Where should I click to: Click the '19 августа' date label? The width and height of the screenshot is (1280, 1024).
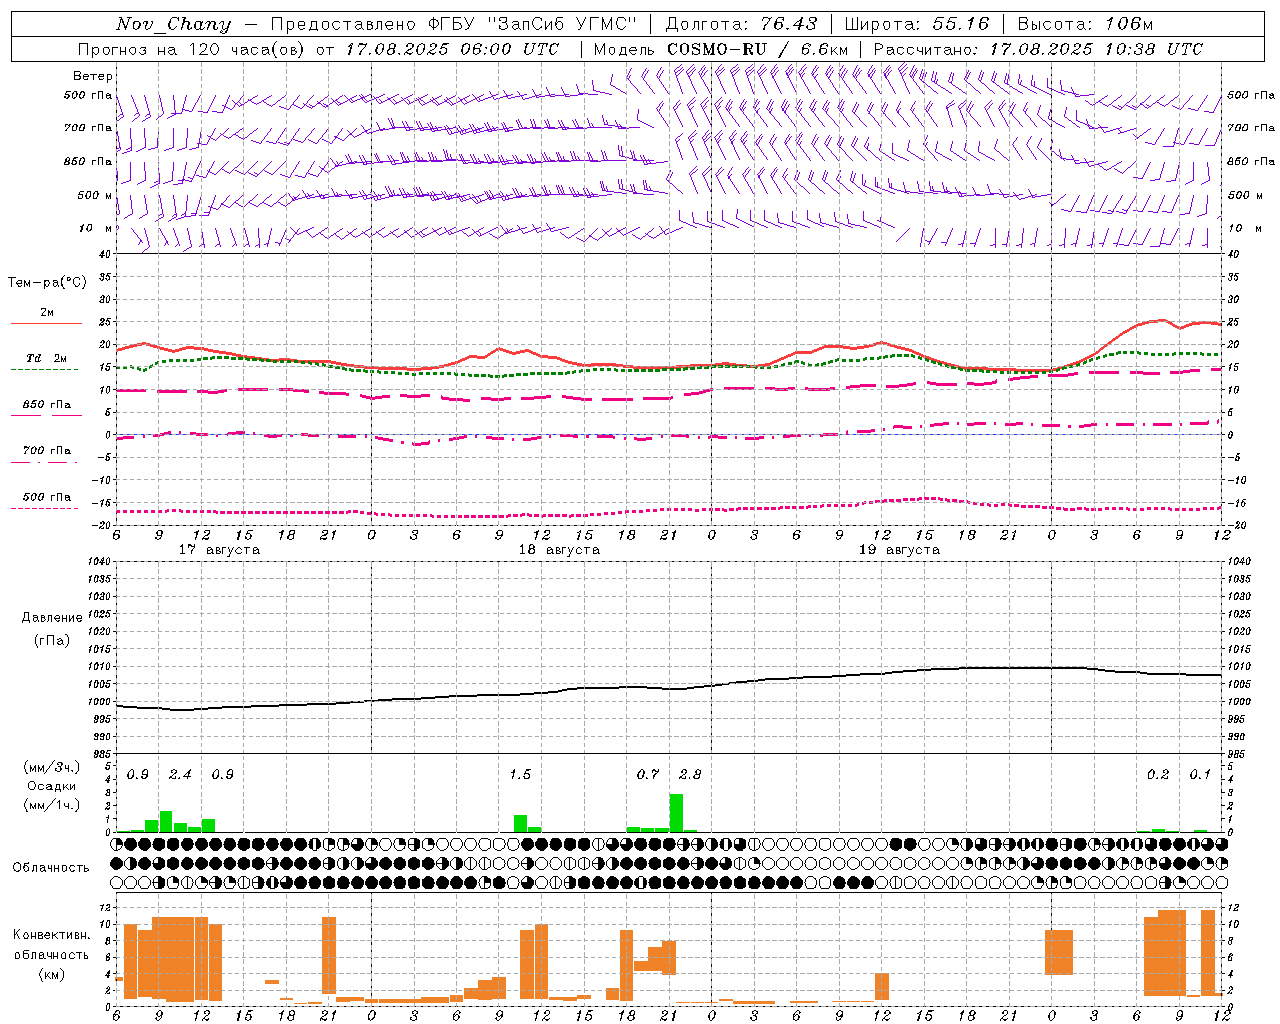899,550
